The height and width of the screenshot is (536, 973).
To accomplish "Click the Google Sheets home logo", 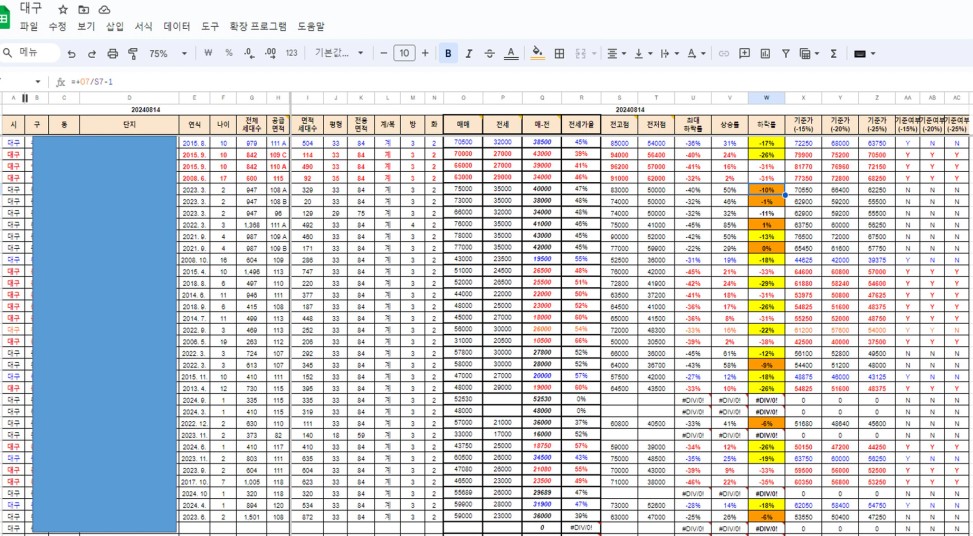I will point(3,18).
